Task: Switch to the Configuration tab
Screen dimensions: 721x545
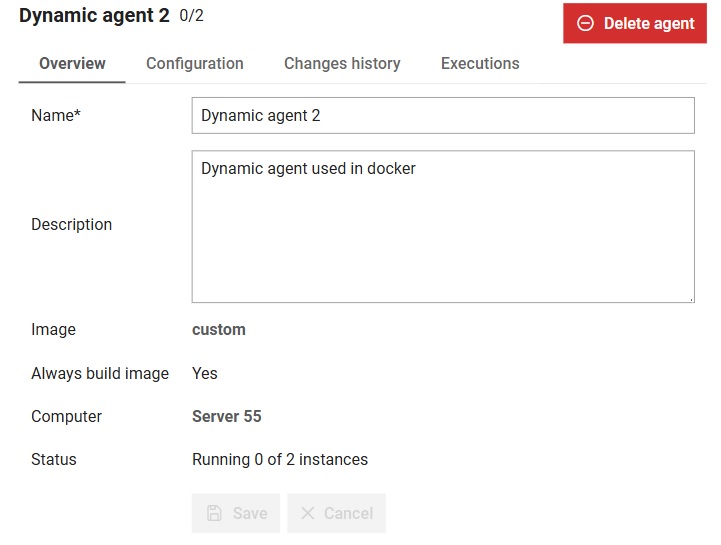Action: tap(195, 63)
